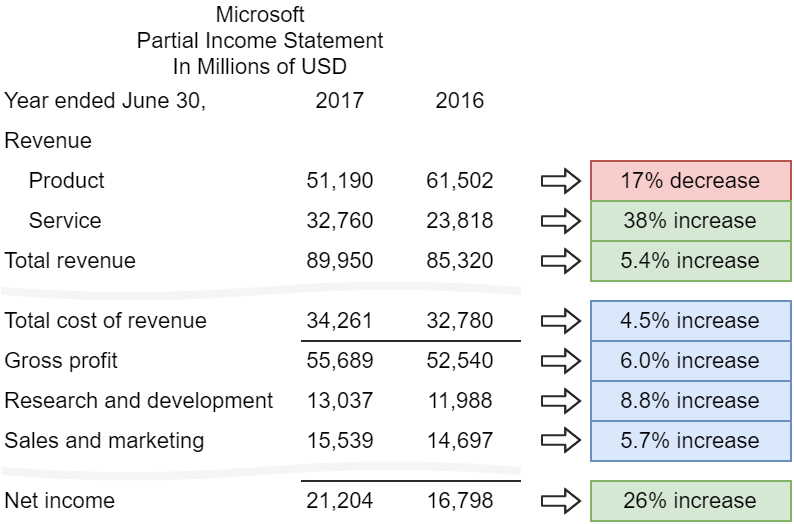Click the Product 2016 value 61,502
794x524 pixels.
(x=459, y=181)
